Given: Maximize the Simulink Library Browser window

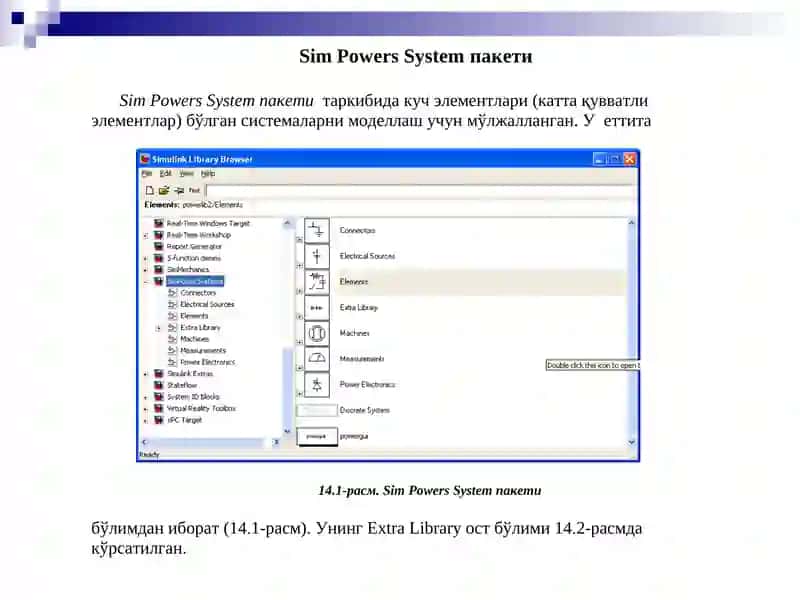Looking at the screenshot, I should click(614, 159).
